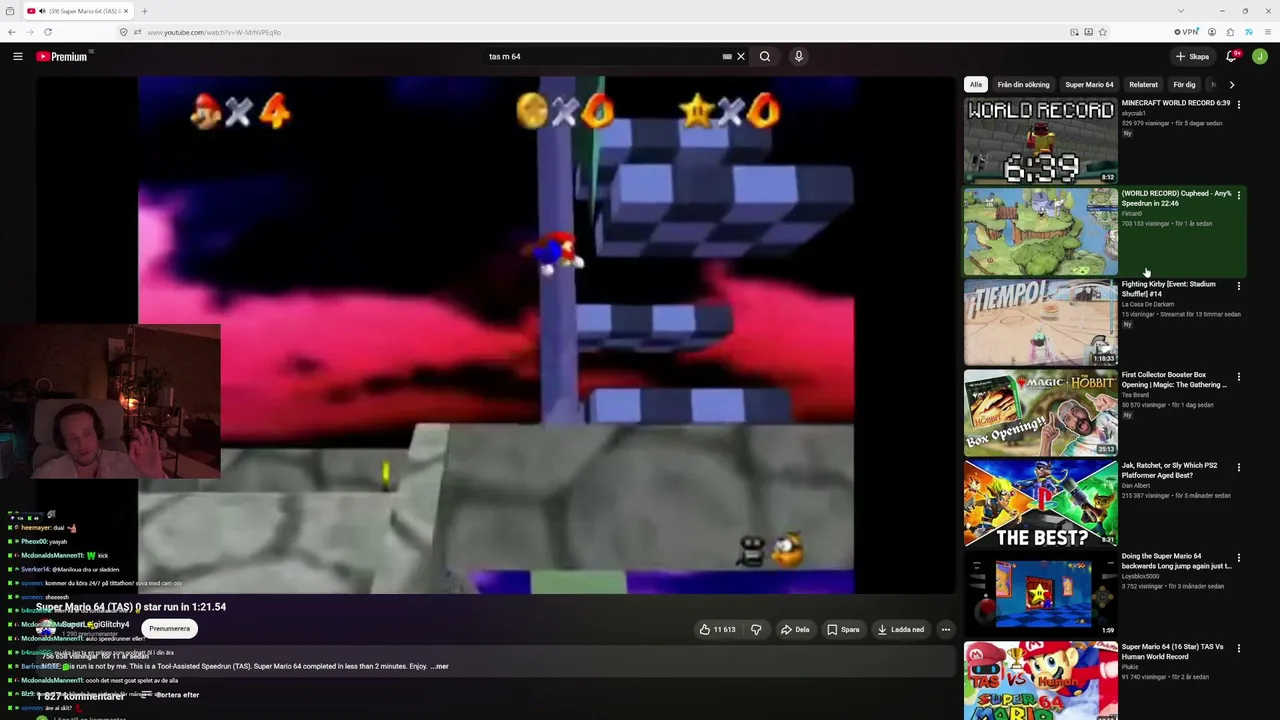Open options menu for Jak, Ratchet, or Sly video
This screenshot has height=720, width=1280.
point(1239,467)
